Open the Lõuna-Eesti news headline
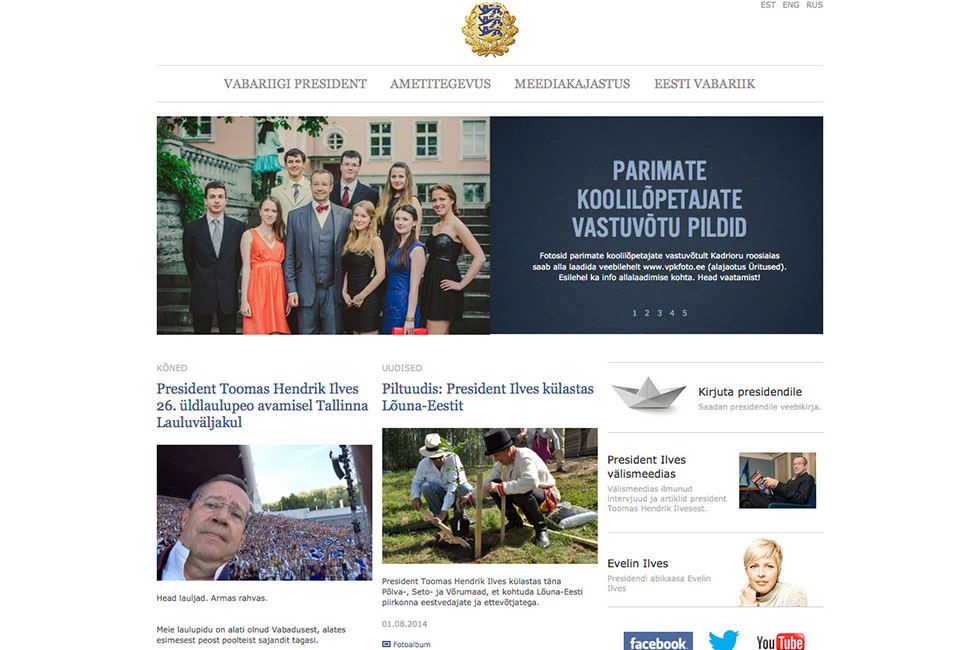 [488, 397]
